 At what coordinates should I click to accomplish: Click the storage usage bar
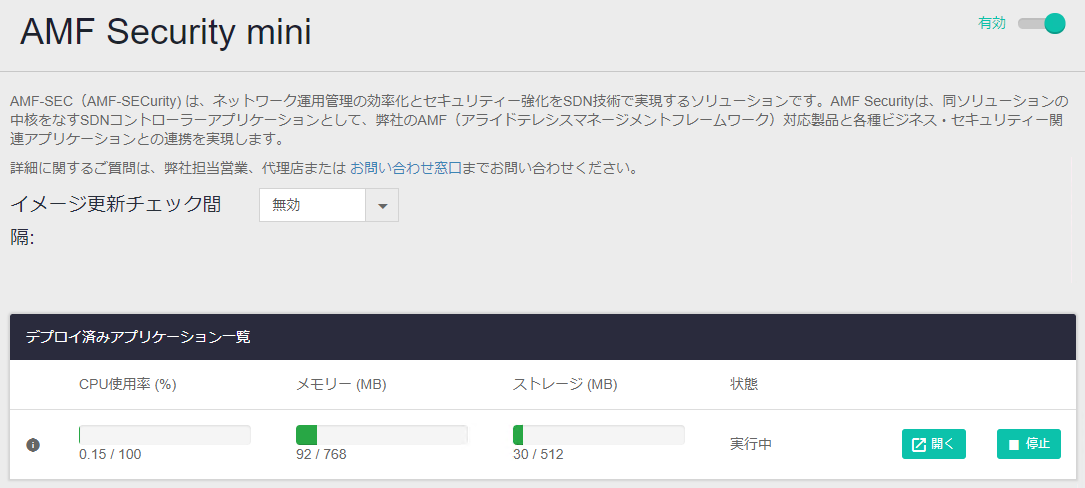point(598,434)
